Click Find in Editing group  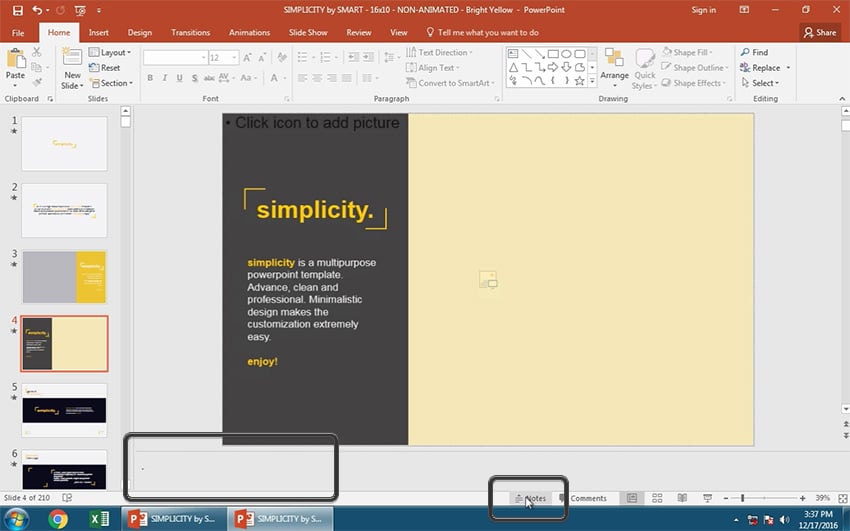pos(755,53)
